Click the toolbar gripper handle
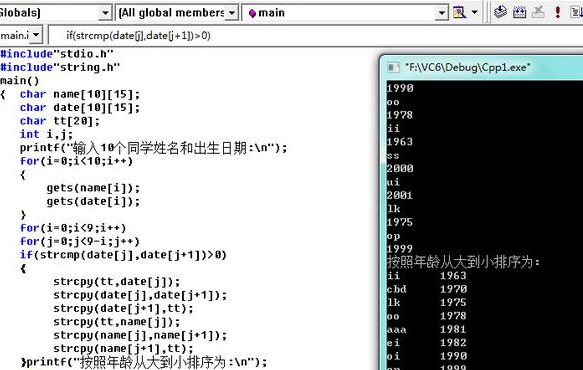Viewport: 583px width, 370px height. tap(487, 13)
